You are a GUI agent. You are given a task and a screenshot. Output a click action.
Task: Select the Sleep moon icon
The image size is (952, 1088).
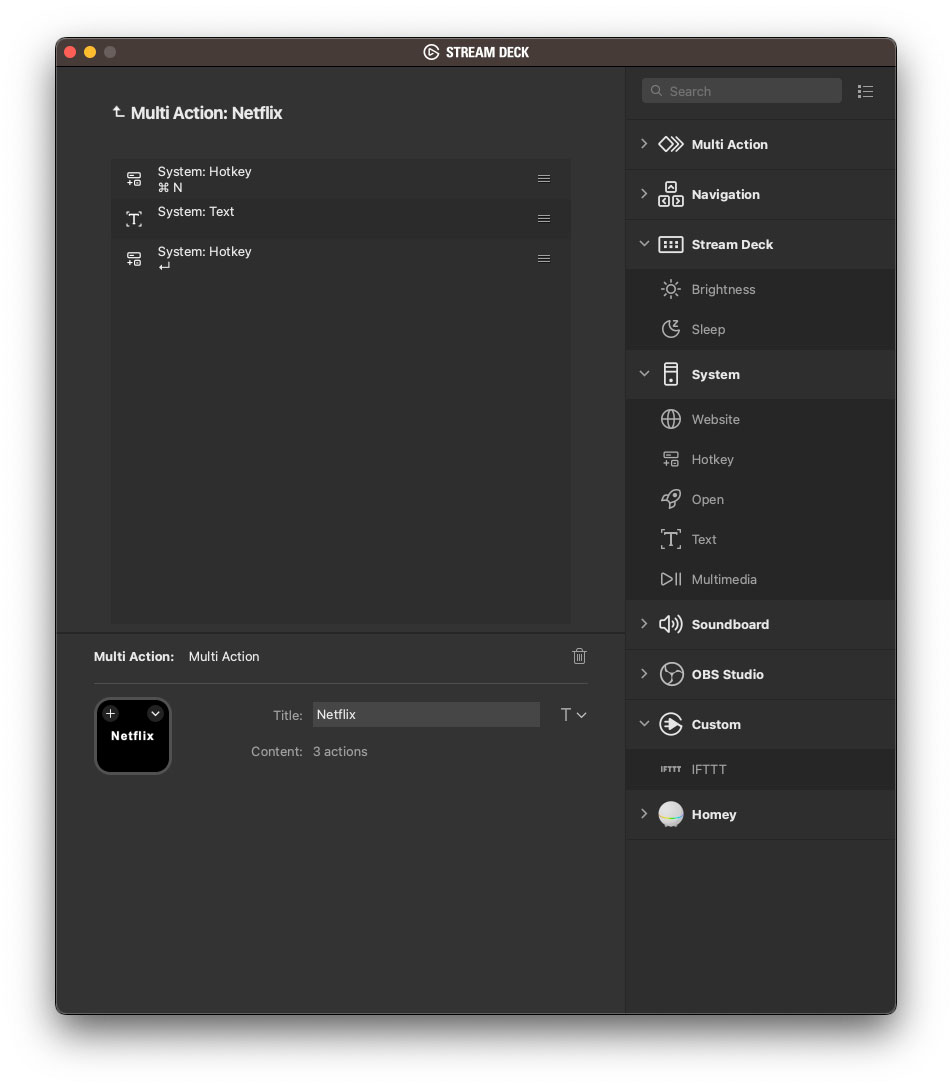click(x=671, y=329)
